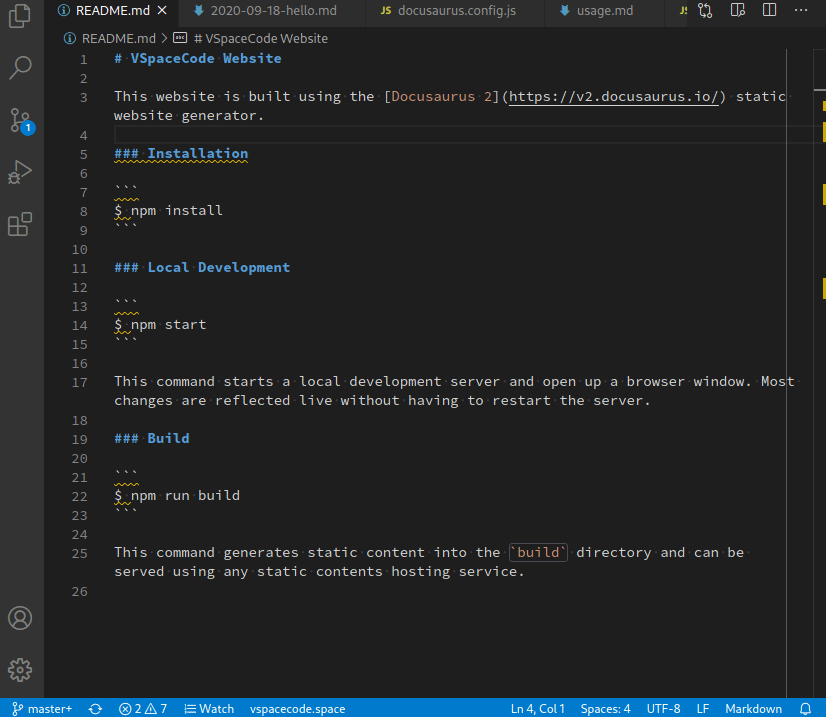Open the Run and Debug view
Screen dimensions: 826x717
tap(20, 172)
